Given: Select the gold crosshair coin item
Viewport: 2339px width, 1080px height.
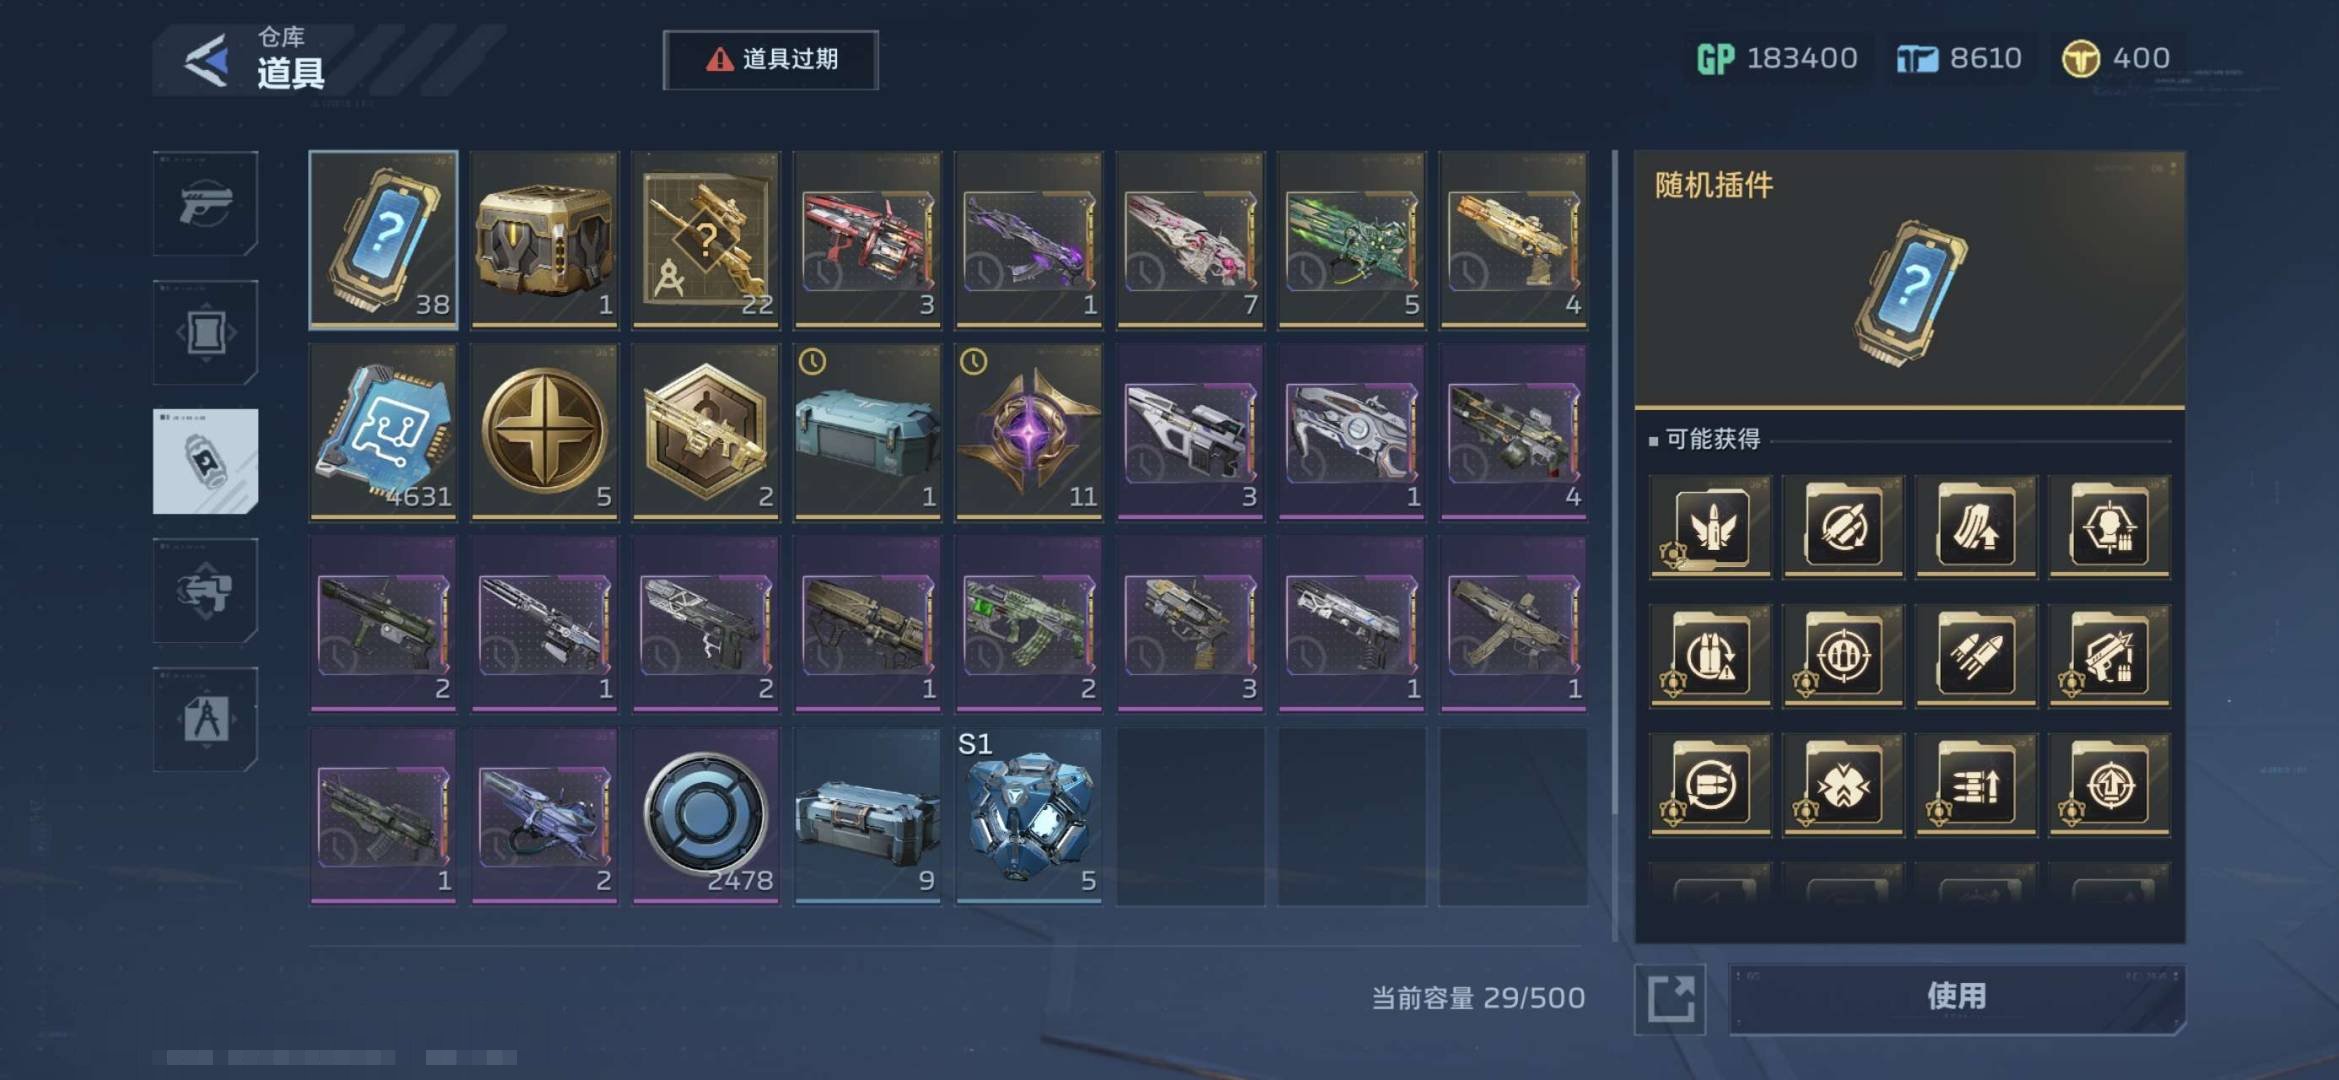Looking at the screenshot, I should pyautogui.click(x=544, y=432).
